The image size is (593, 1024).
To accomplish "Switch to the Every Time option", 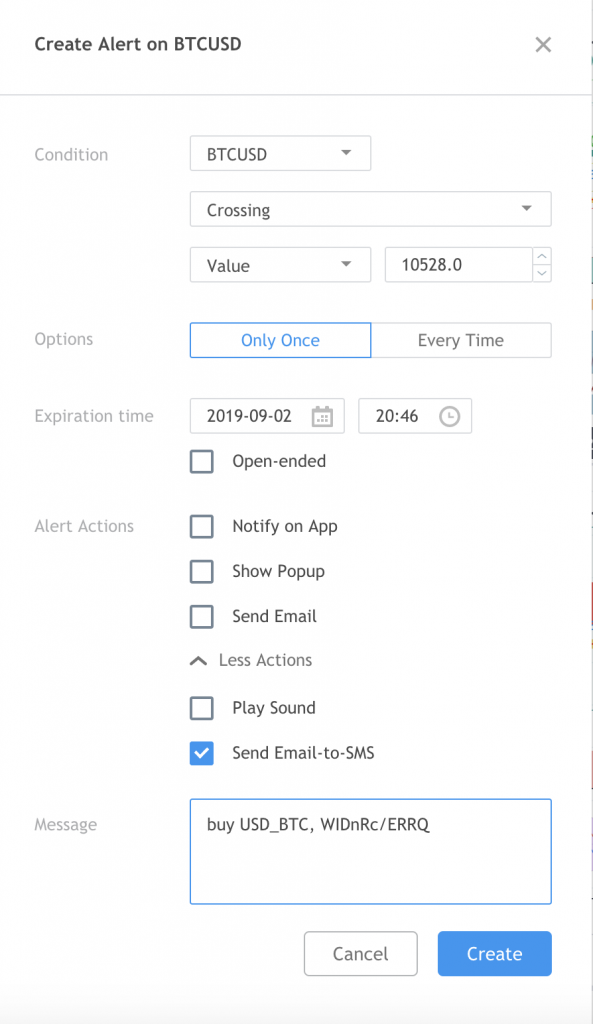I will (461, 340).
